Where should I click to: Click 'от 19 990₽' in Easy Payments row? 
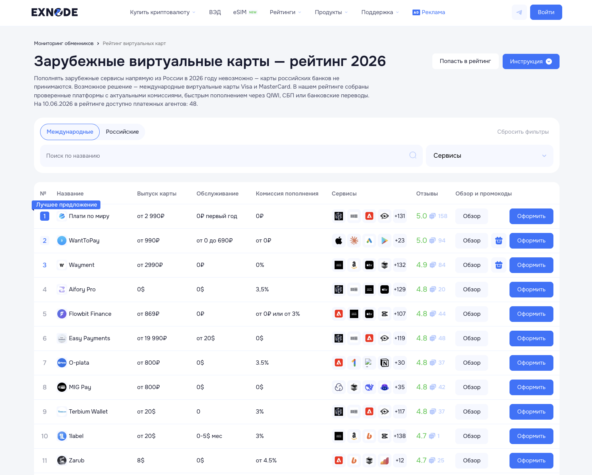(x=151, y=338)
